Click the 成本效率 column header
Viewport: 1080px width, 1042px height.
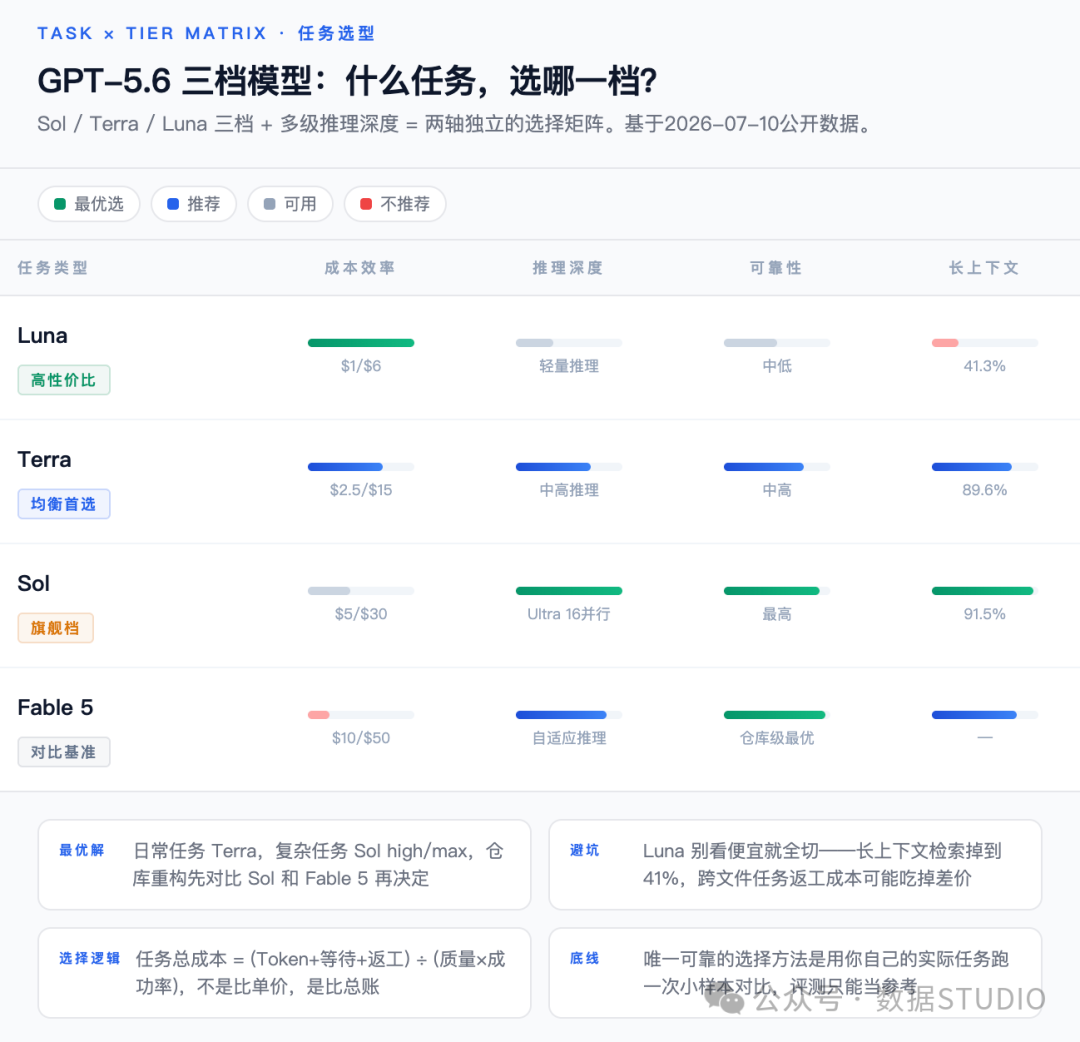tap(360, 268)
